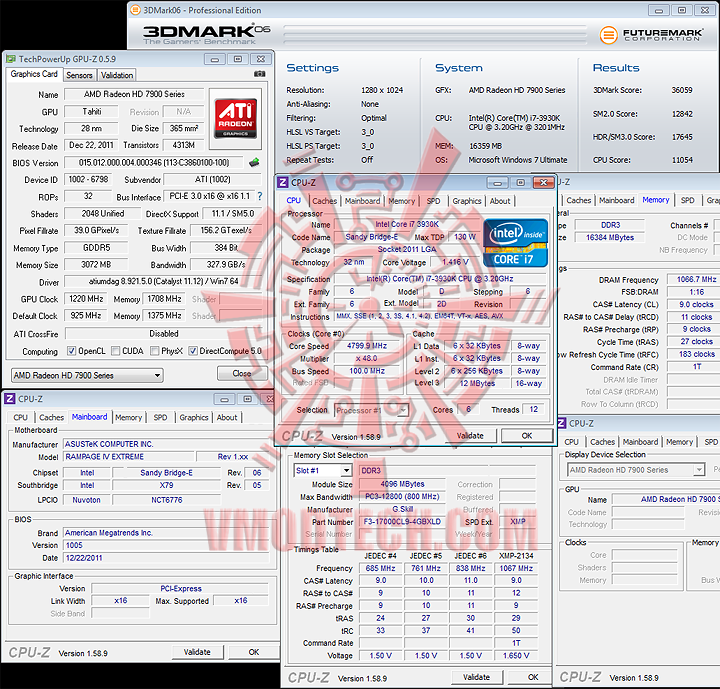
Task: Click OK in Mainboard CPU-Z window
Action: [x=254, y=652]
